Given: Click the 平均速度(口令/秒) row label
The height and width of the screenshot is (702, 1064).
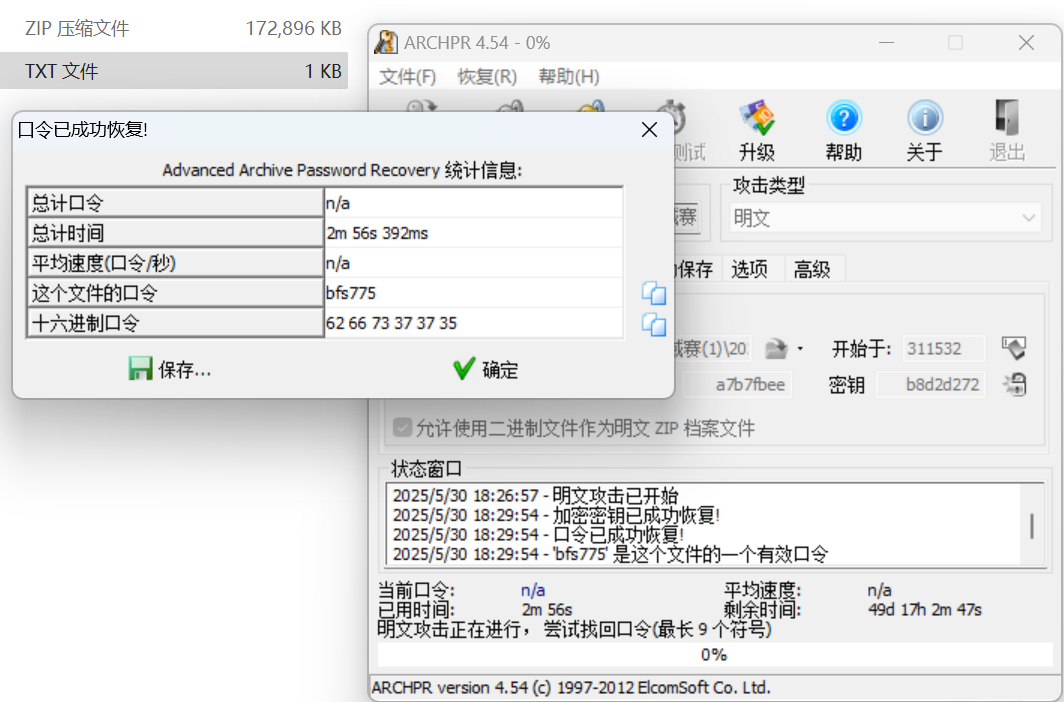Looking at the screenshot, I should [x=175, y=263].
